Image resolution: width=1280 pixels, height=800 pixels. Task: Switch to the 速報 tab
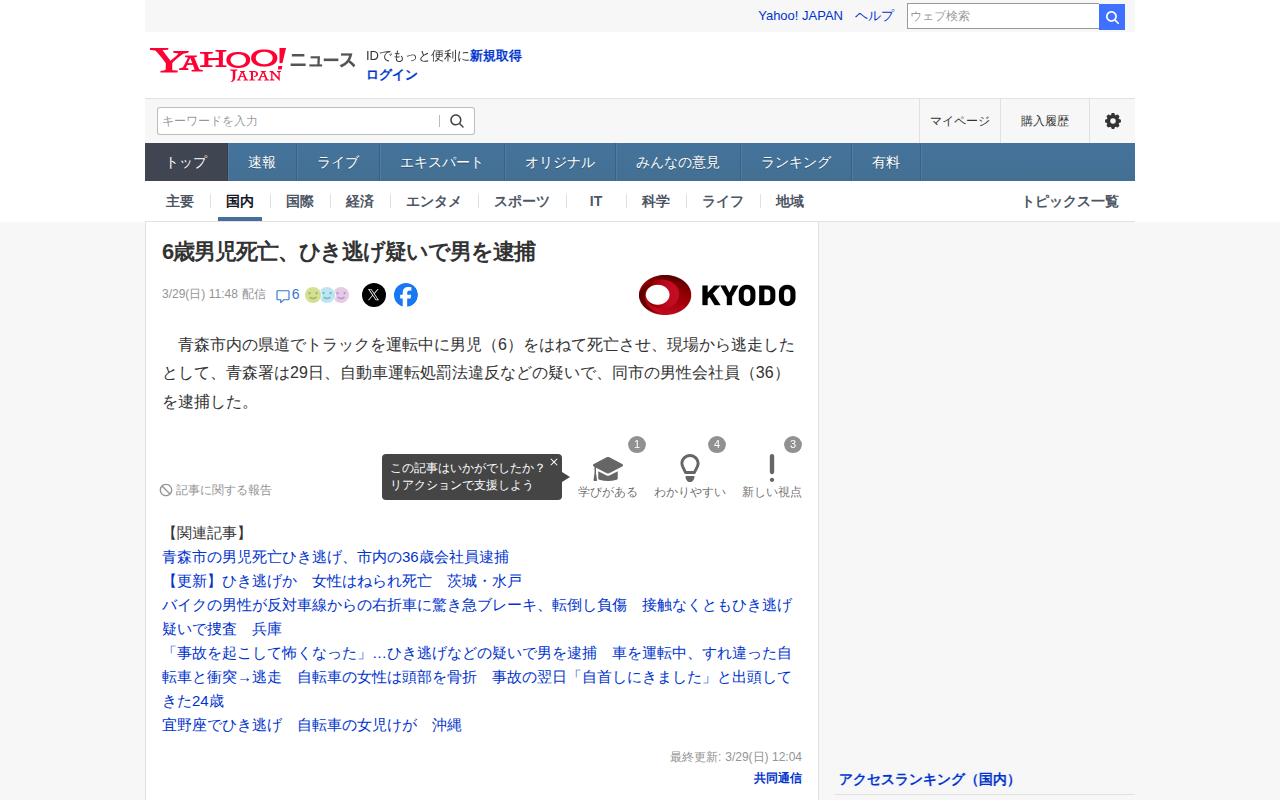point(262,162)
